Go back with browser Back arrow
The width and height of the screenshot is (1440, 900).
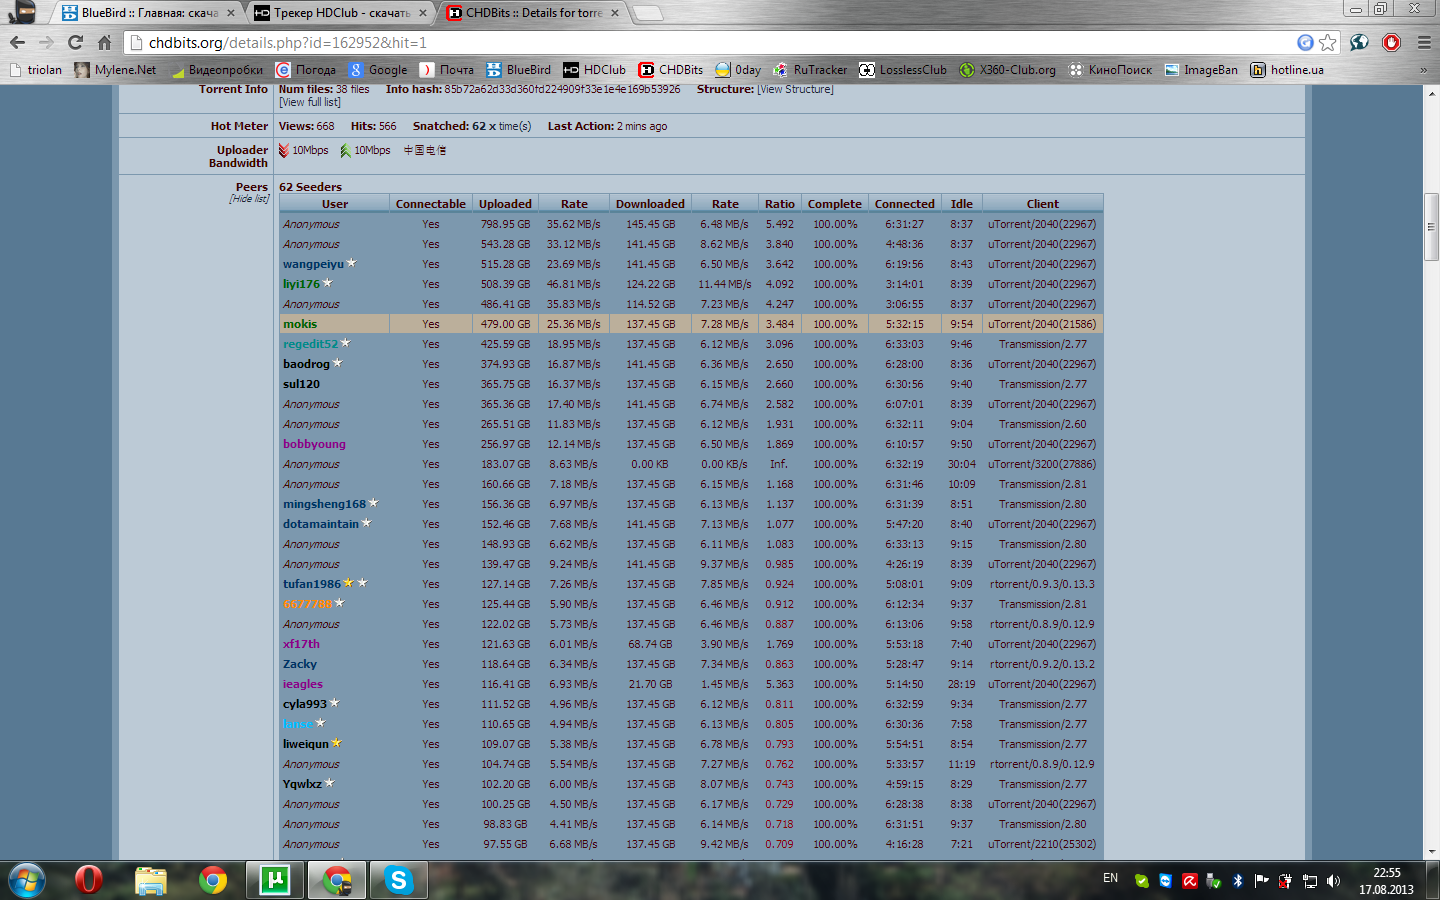[17, 43]
